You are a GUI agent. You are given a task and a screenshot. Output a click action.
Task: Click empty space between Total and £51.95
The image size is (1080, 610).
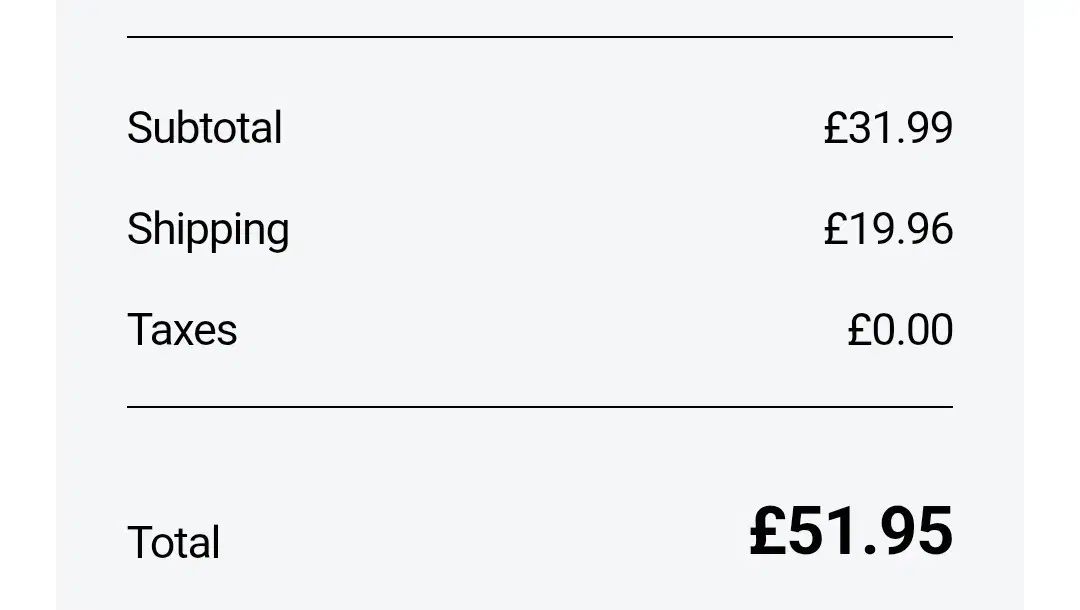[480, 540]
